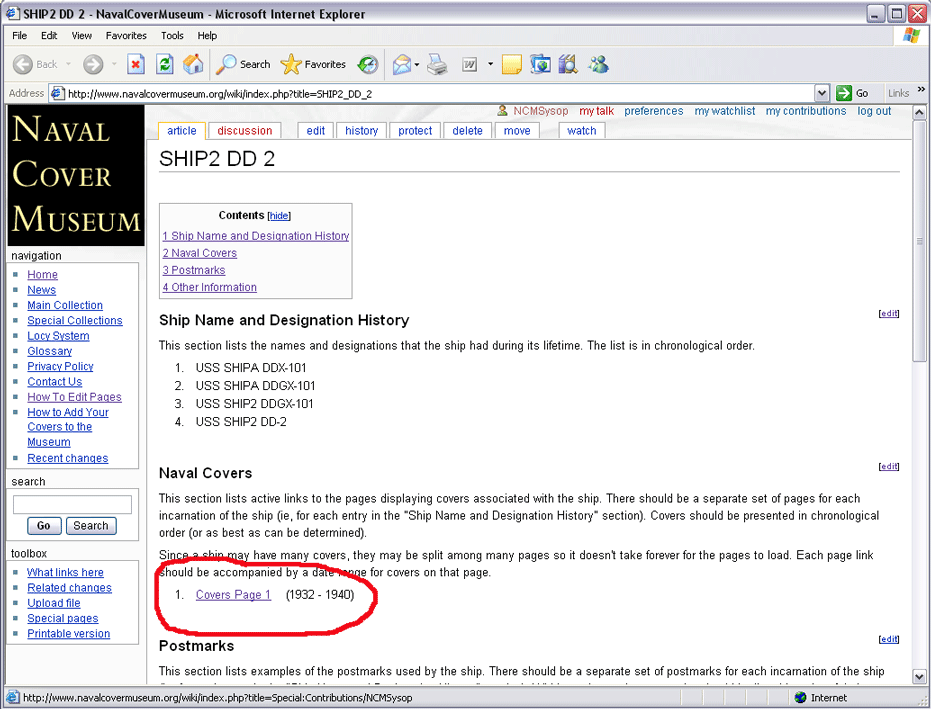Switch to the discussion tab

pyautogui.click(x=245, y=131)
